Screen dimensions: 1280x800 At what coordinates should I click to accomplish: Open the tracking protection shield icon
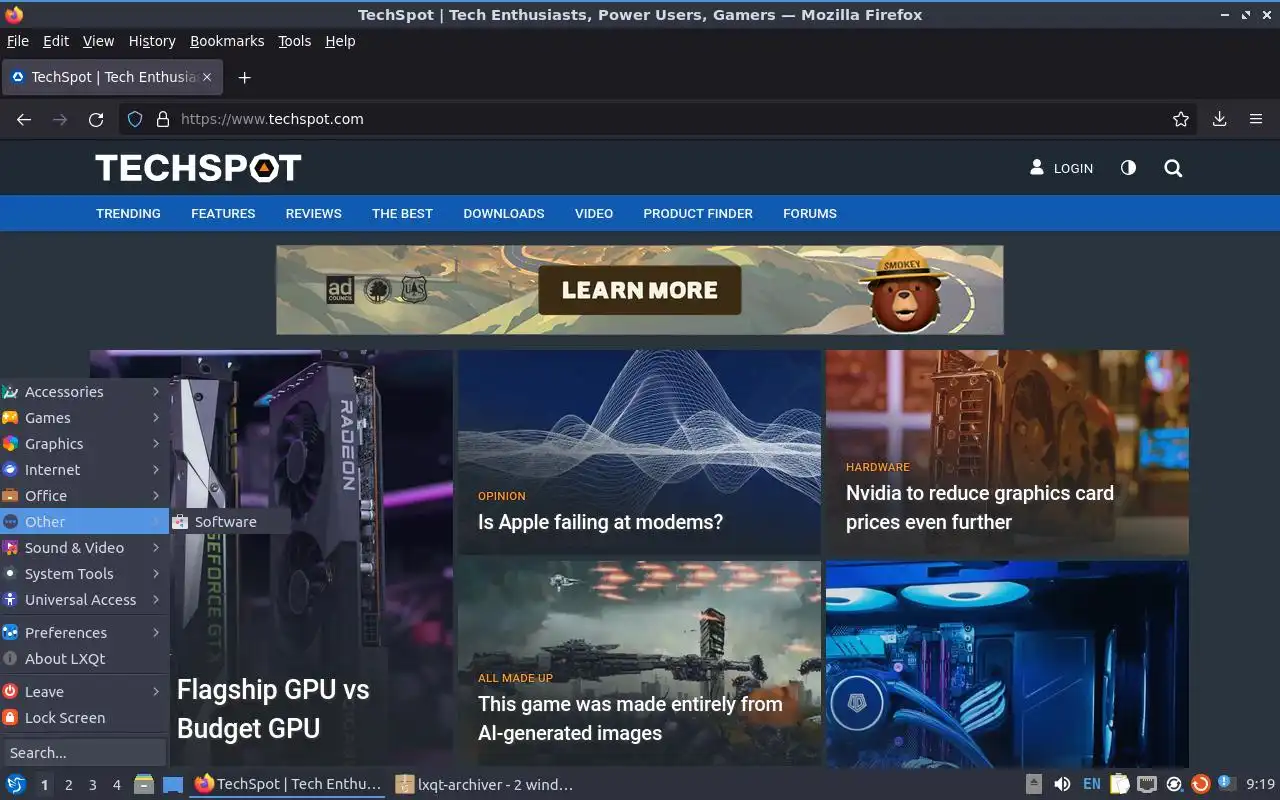pos(136,119)
